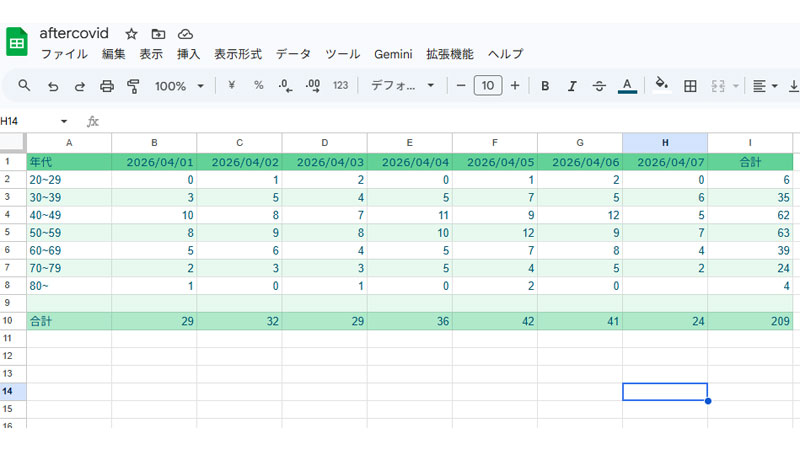
Task: Select column H header
Action: pyautogui.click(x=665, y=143)
